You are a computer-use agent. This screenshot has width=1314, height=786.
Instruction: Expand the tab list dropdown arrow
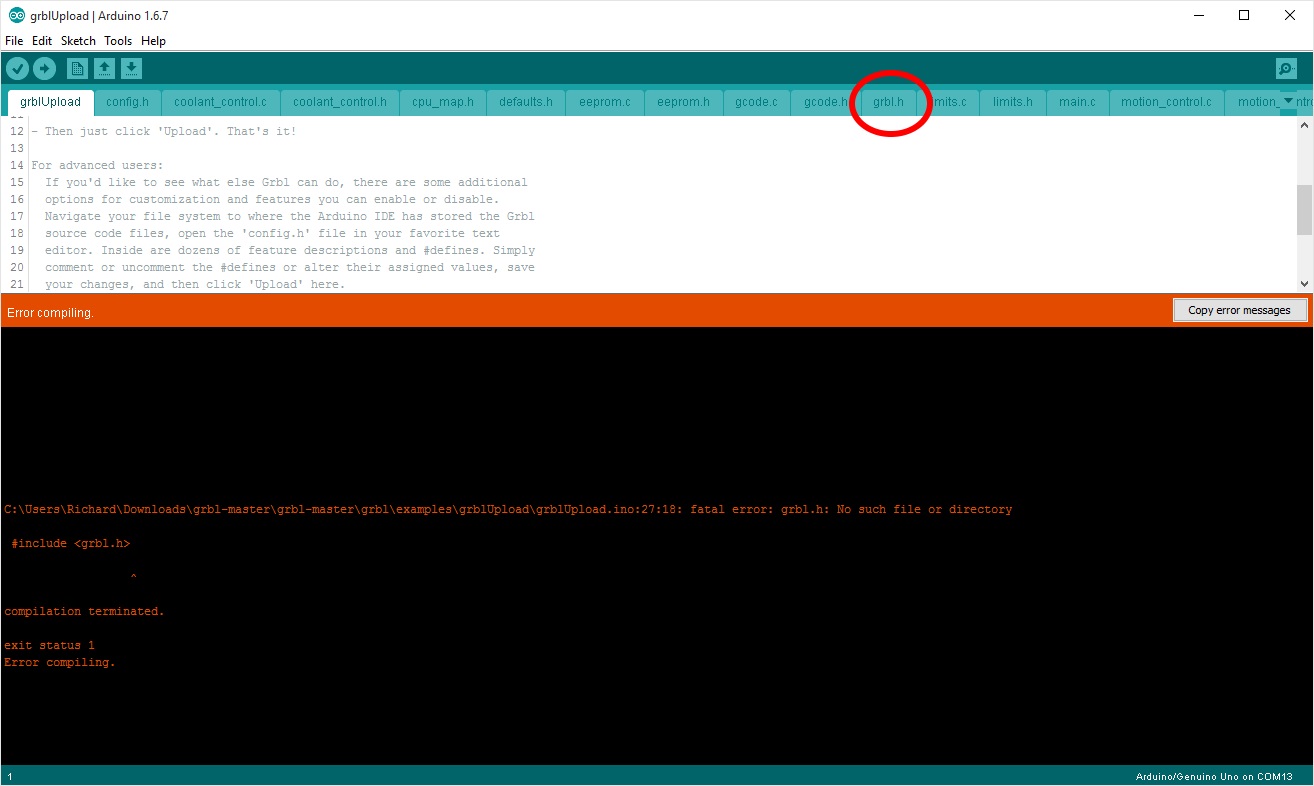point(1288,101)
